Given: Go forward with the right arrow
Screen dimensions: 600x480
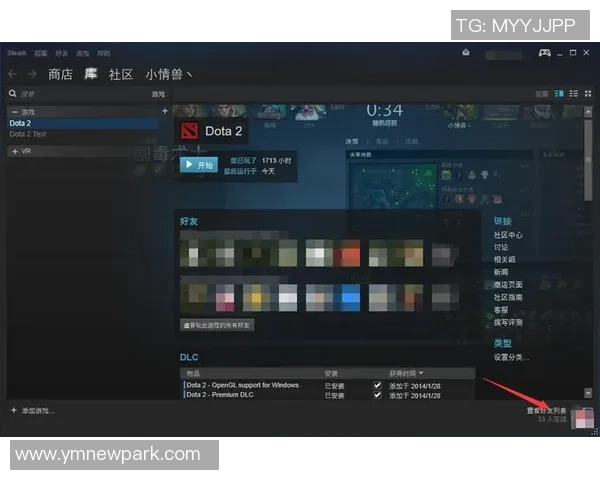Looking at the screenshot, I should coord(32,74).
